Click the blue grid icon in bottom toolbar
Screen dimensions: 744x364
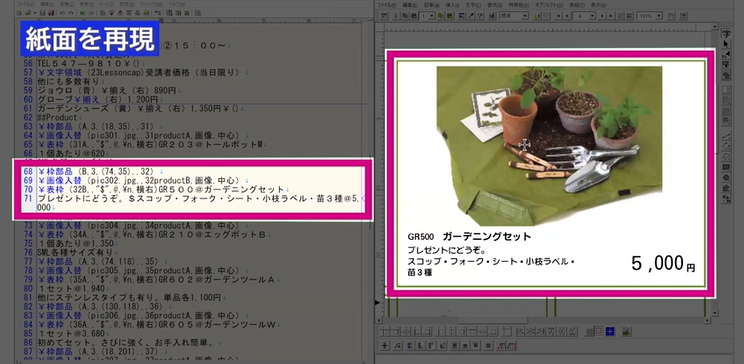click(610, 331)
